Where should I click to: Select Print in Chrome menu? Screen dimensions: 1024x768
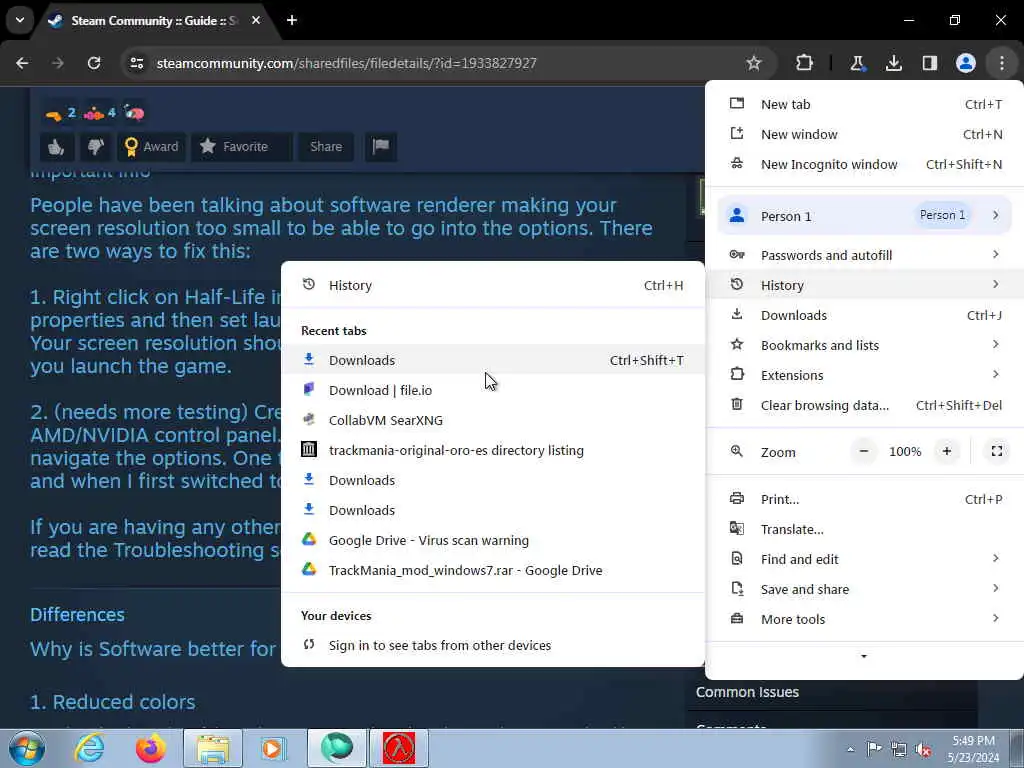864,500
